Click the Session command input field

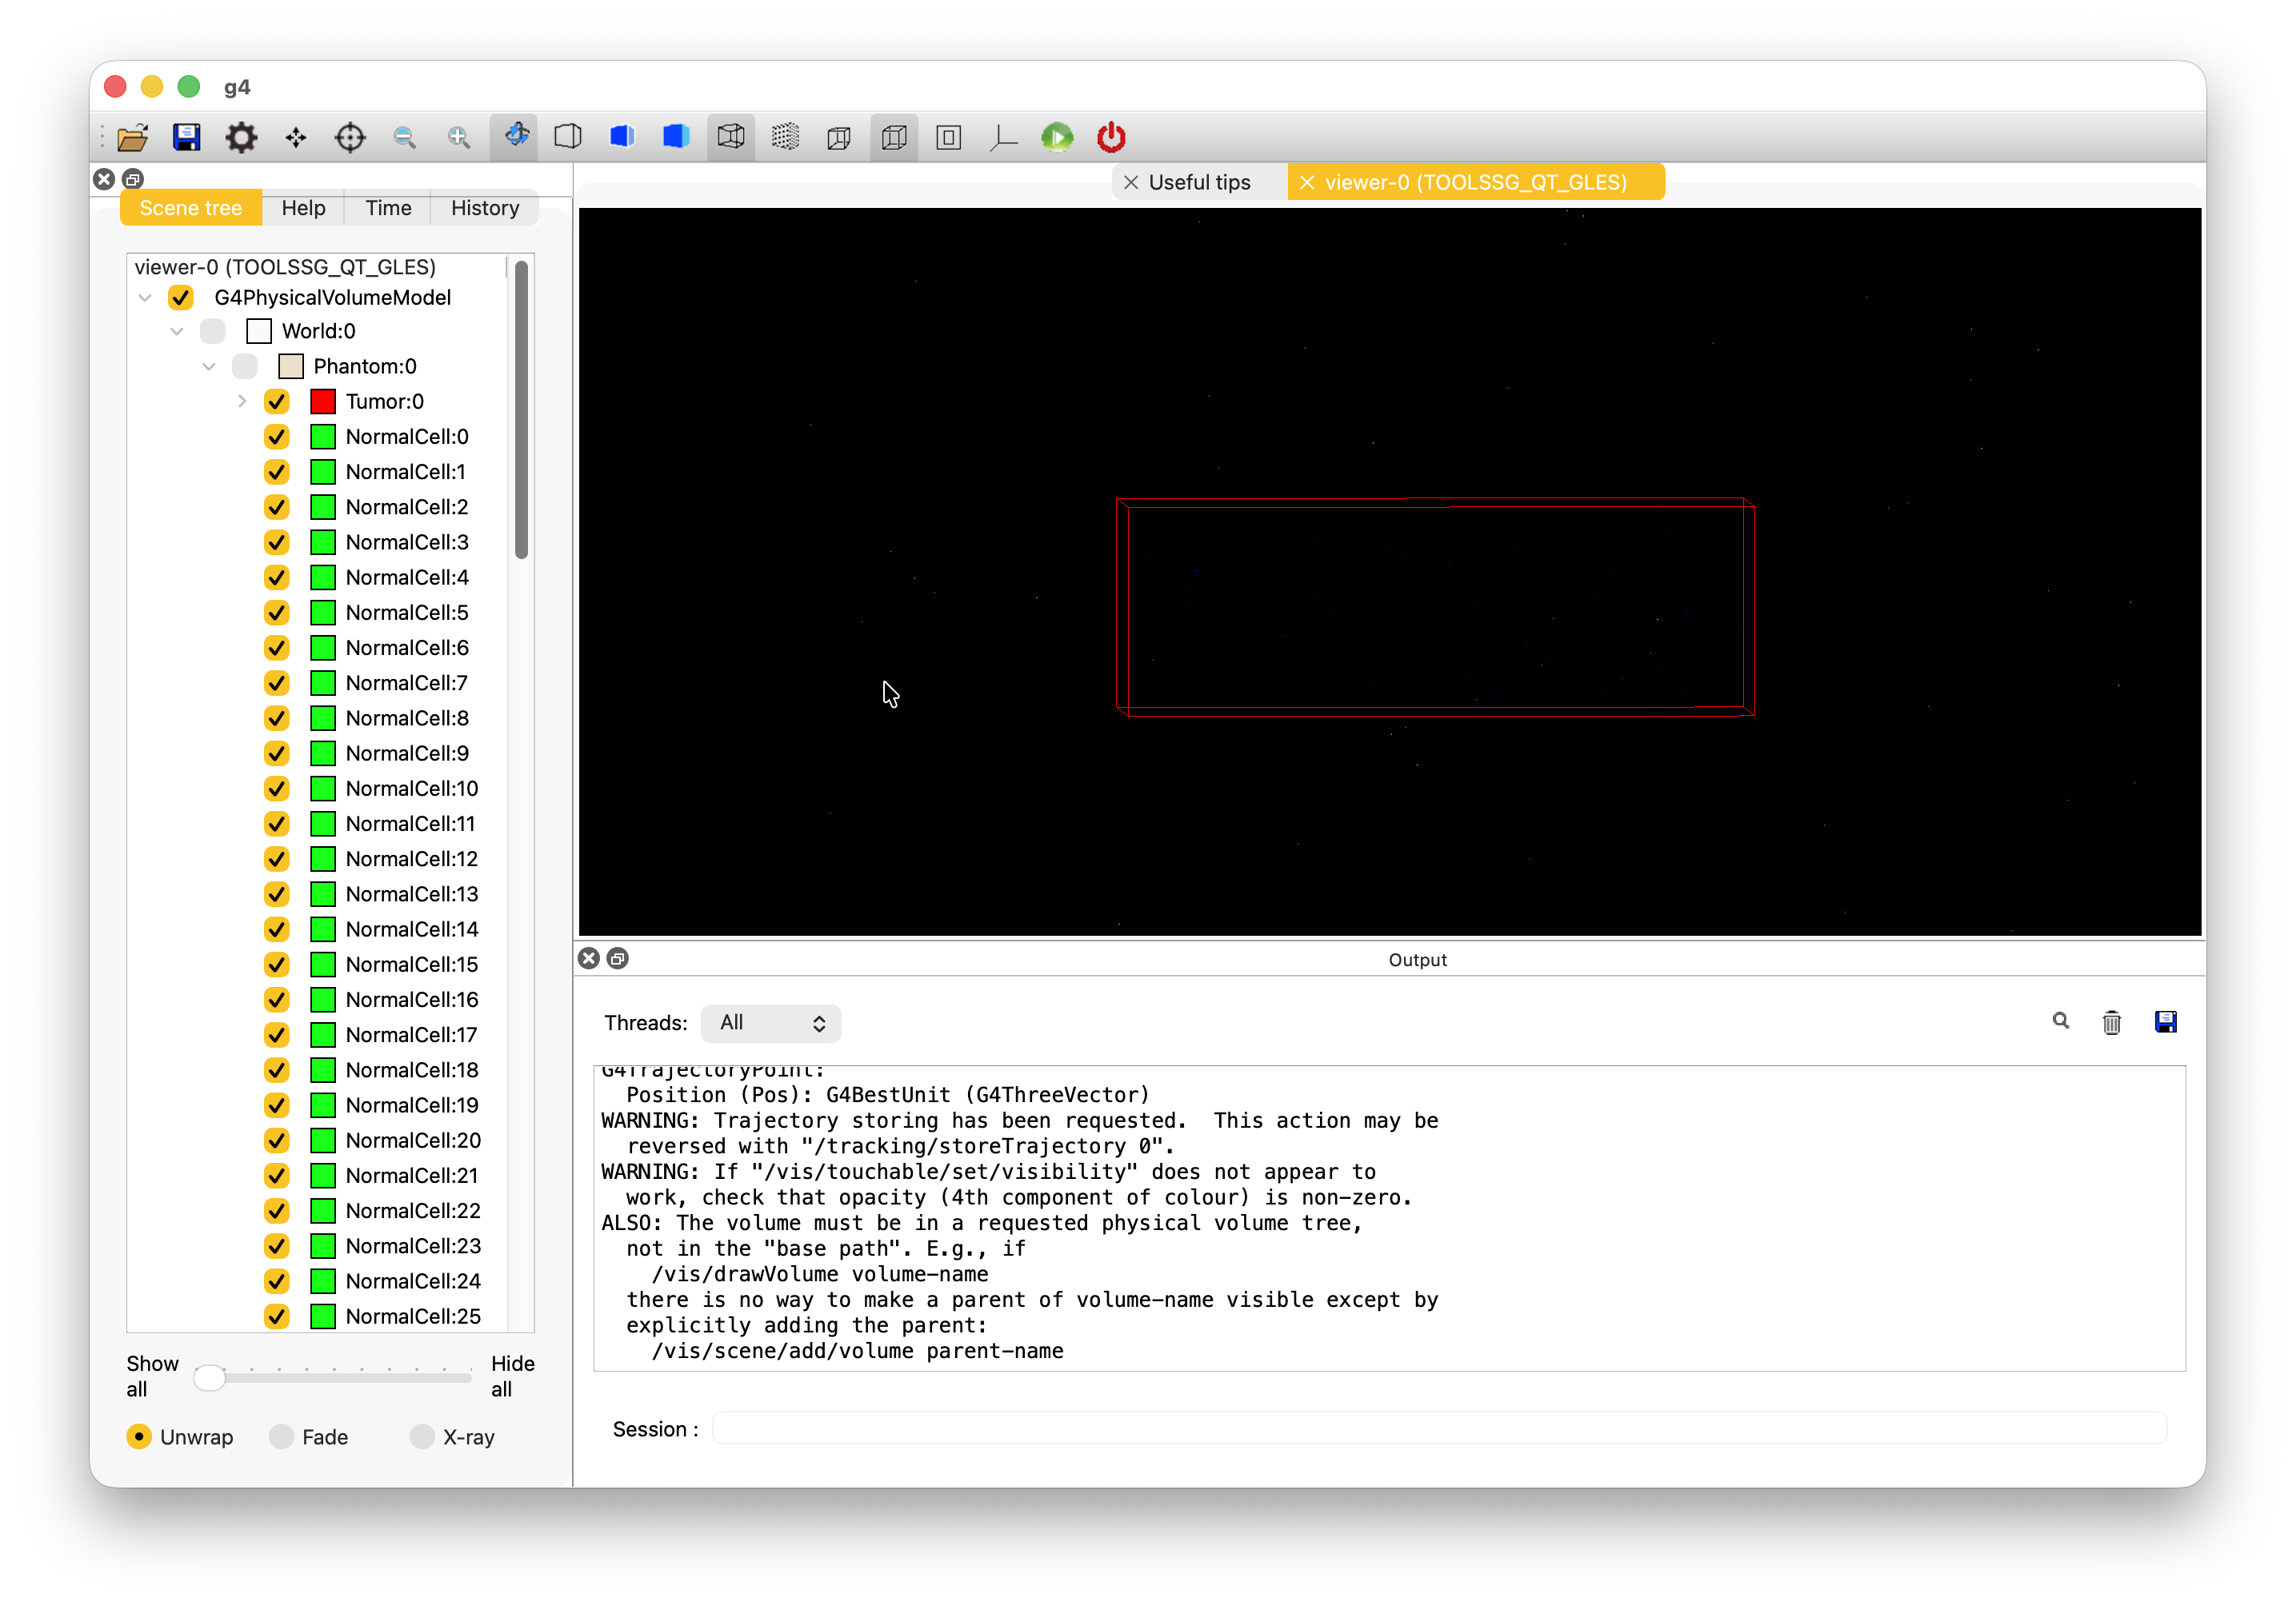pyautogui.click(x=1439, y=1428)
